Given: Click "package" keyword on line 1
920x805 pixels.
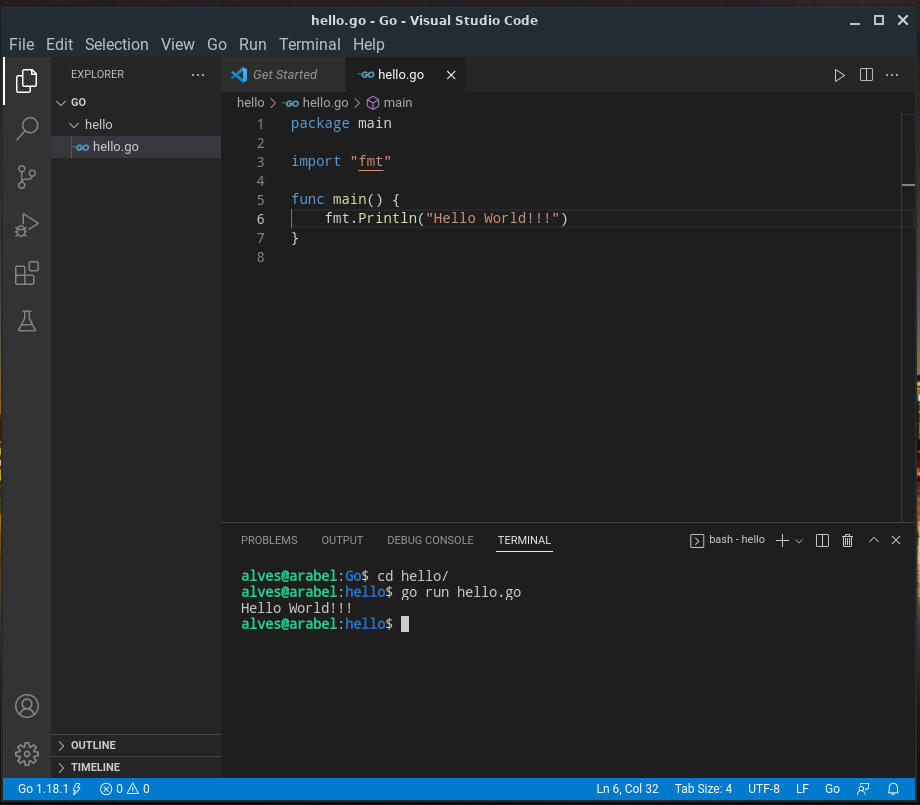Looking at the screenshot, I should click(x=320, y=124).
